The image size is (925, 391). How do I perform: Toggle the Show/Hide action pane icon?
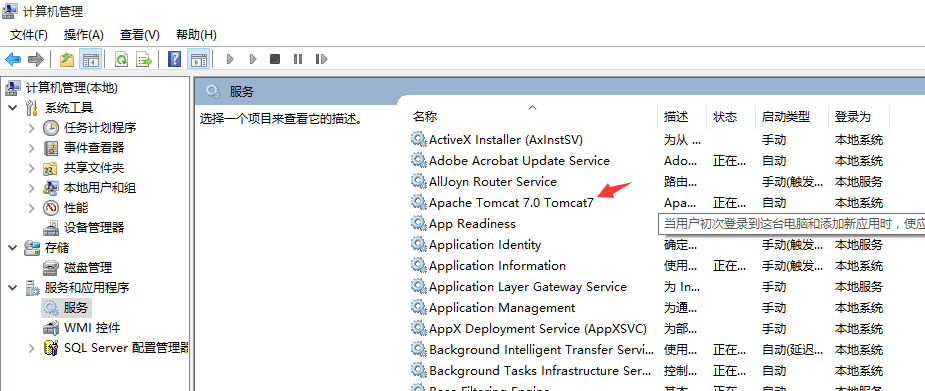click(198, 59)
